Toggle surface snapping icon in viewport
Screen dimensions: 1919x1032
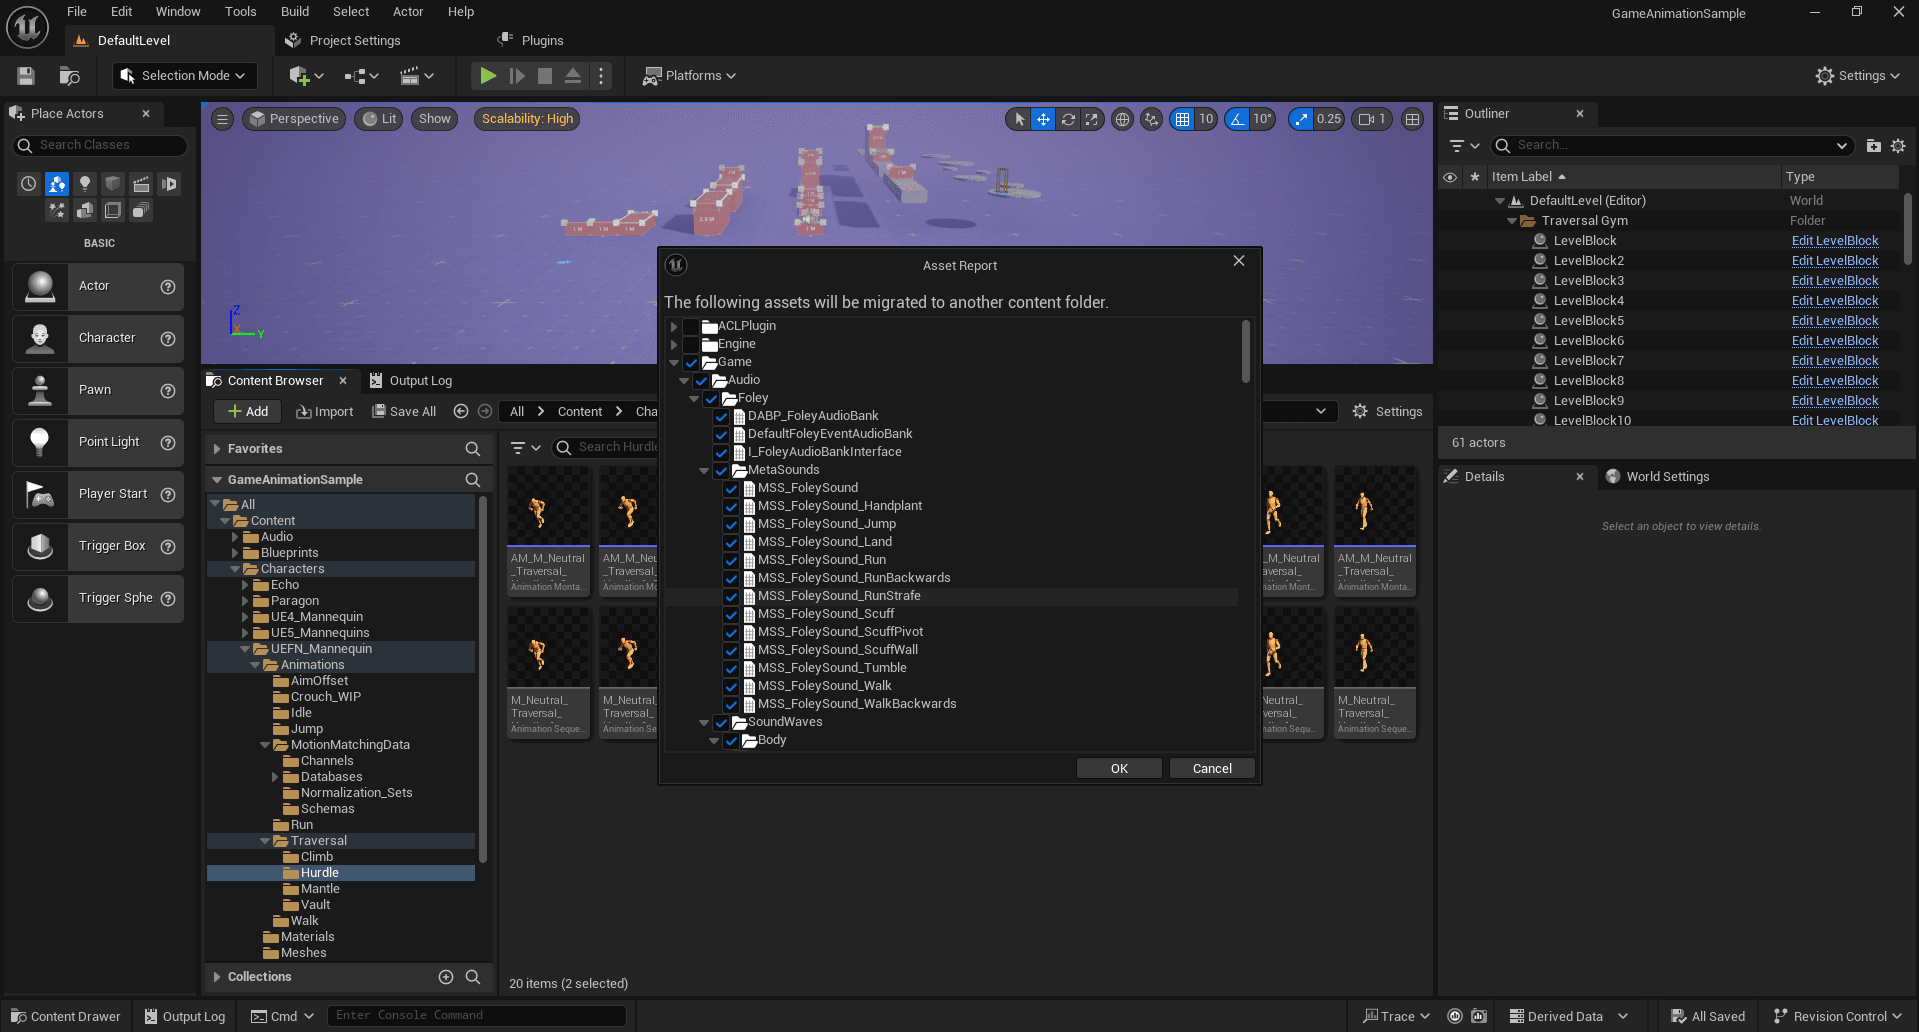(x=1151, y=119)
